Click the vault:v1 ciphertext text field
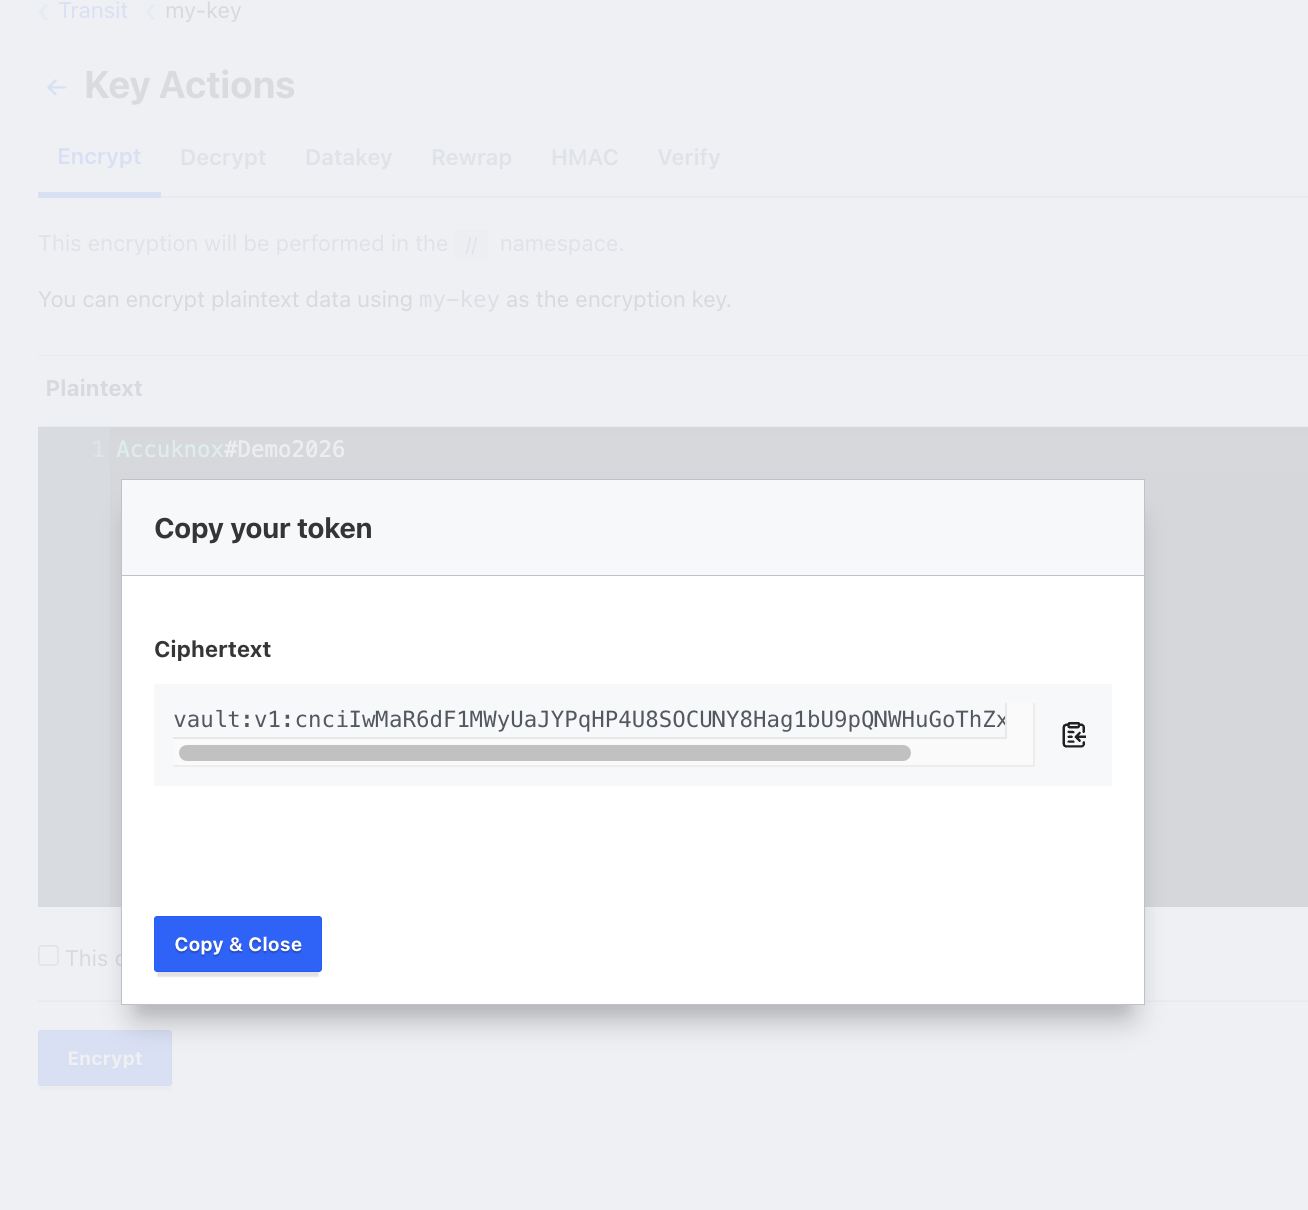 pos(590,719)
